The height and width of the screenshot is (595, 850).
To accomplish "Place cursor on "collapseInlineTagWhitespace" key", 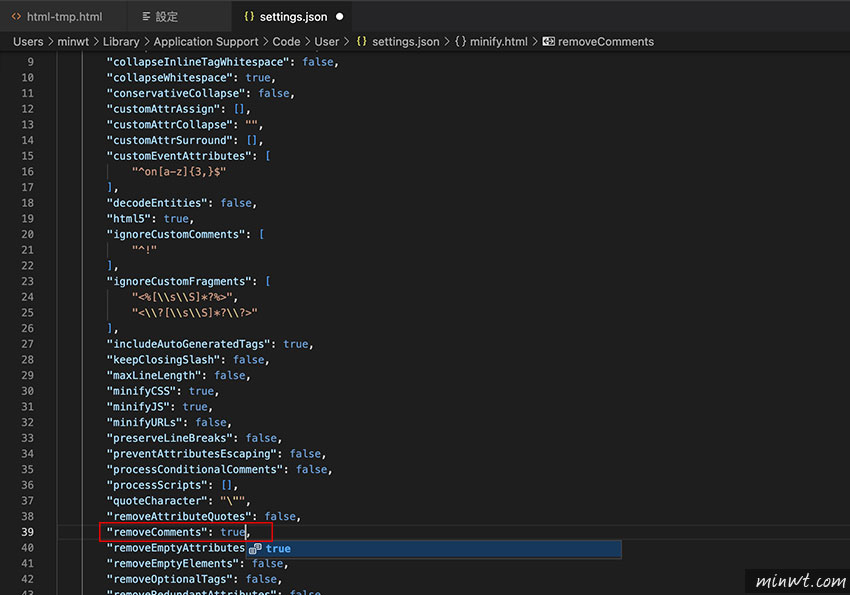I will [x=198, y=62].
